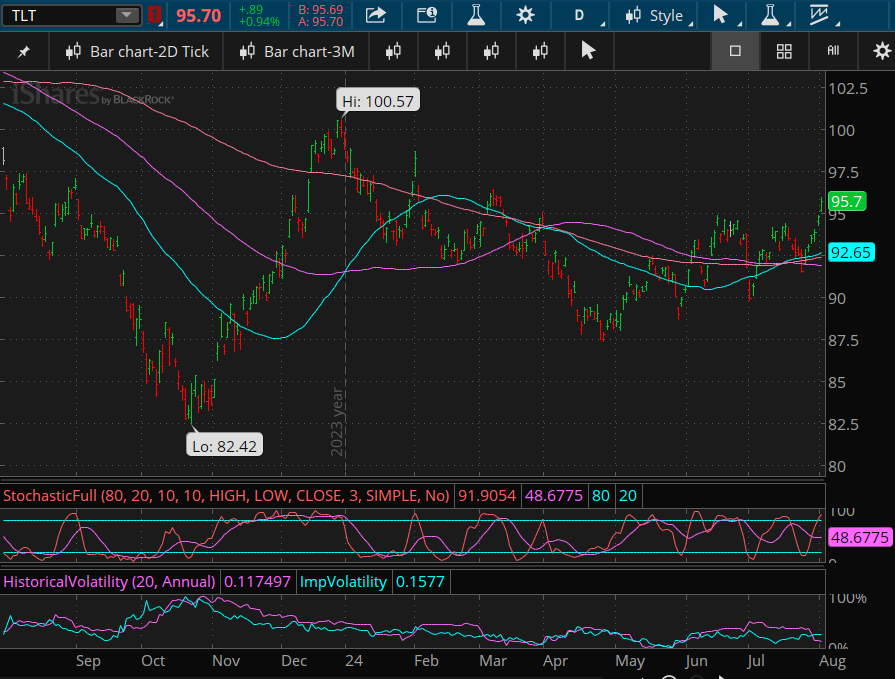Open patterns flask dropdown near right edge
The image size is (895, 679).
pyautogui.click(x=771, y=15)
